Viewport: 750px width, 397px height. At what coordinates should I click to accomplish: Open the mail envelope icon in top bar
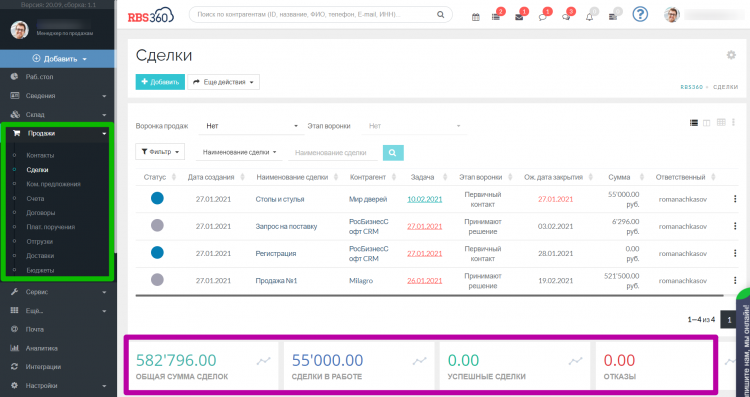[x=519, y=17]
